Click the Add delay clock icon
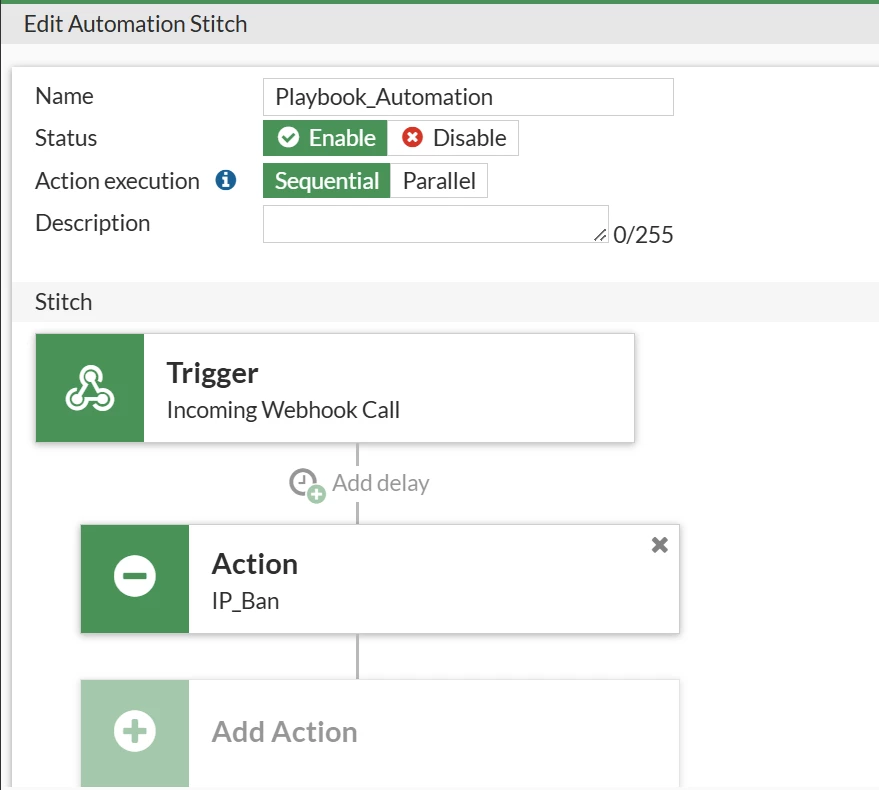Image resolution: width=879 pixels, height=790 pixels. point(307,485)
